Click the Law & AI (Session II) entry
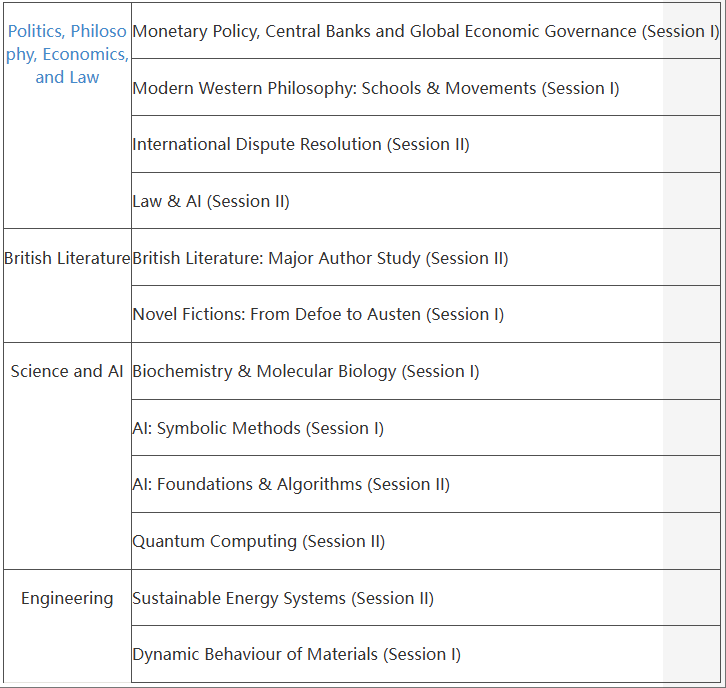 click(210, 201)
